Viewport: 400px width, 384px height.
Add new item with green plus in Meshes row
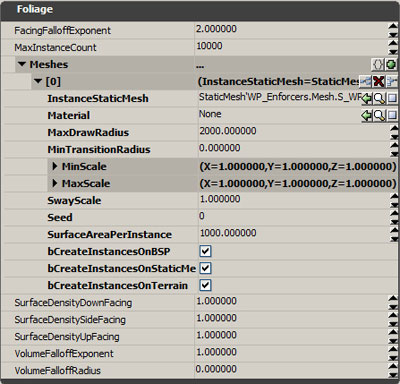[x=391, y=64]
